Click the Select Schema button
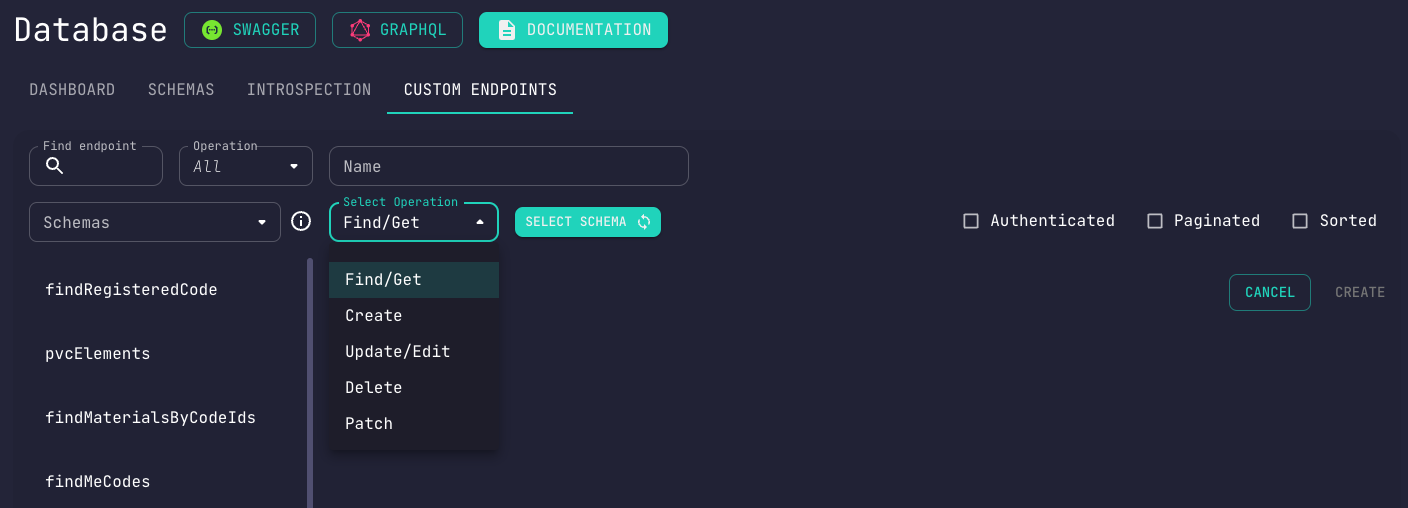1408x508 pixels. click(x=588, y=222)
